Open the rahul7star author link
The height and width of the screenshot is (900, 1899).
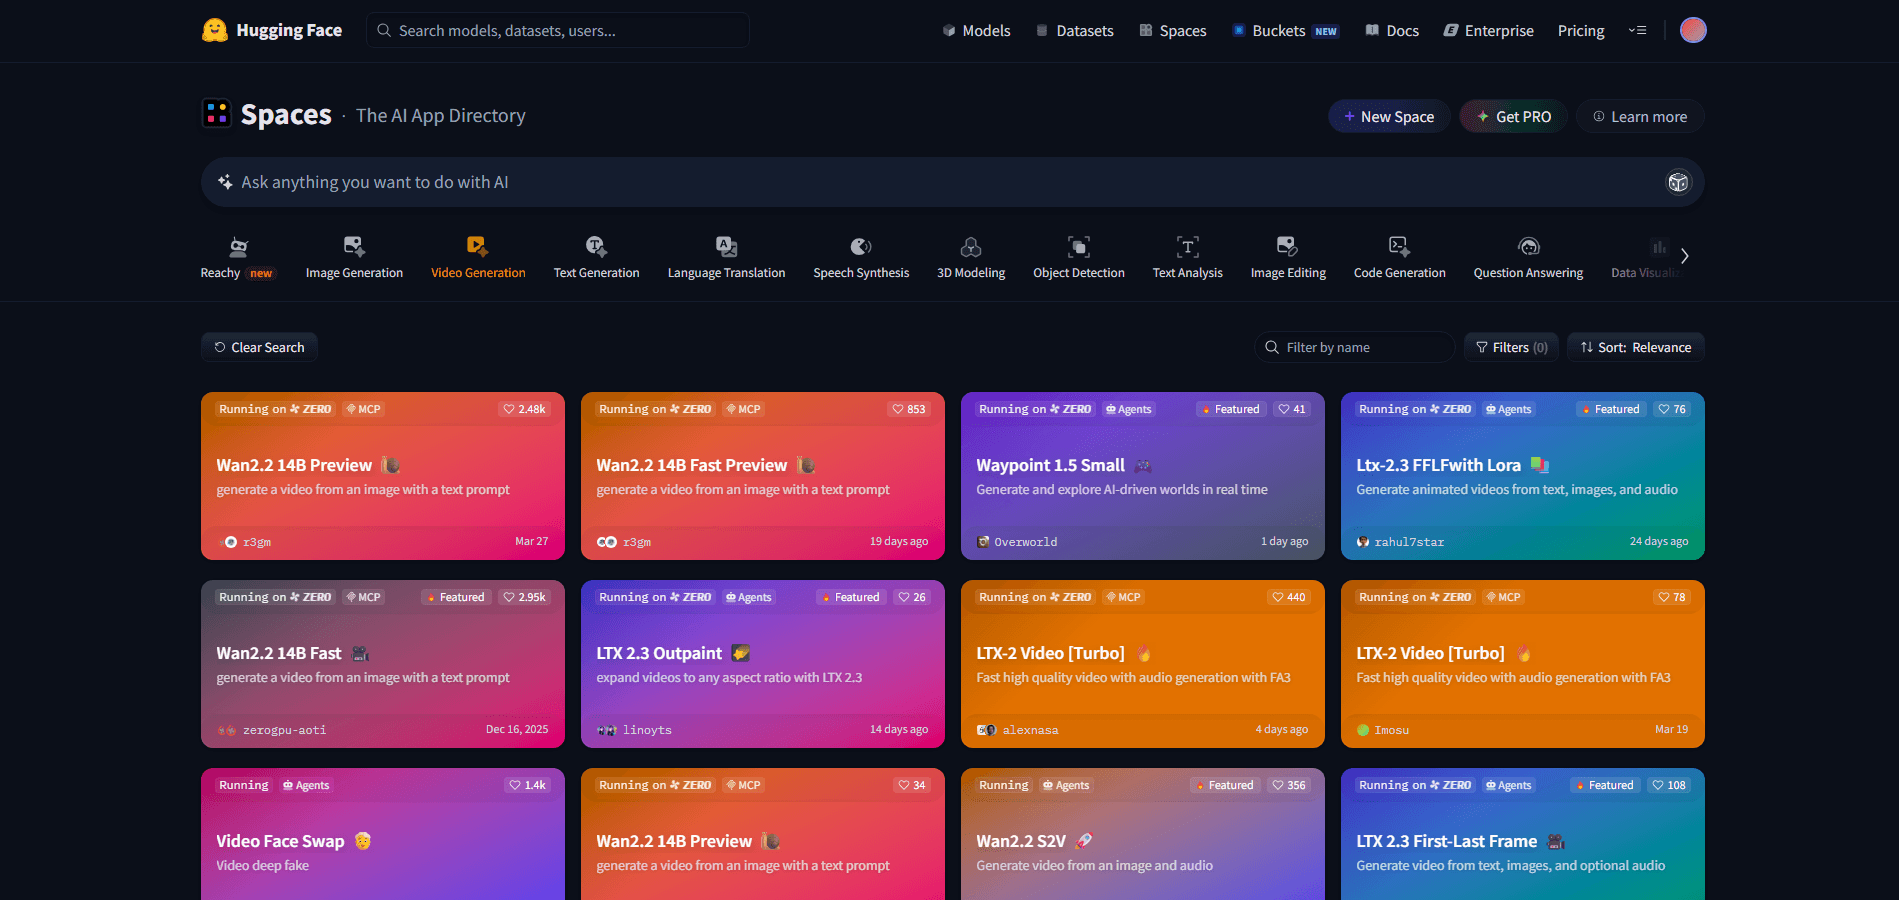tap(1409, 542)
